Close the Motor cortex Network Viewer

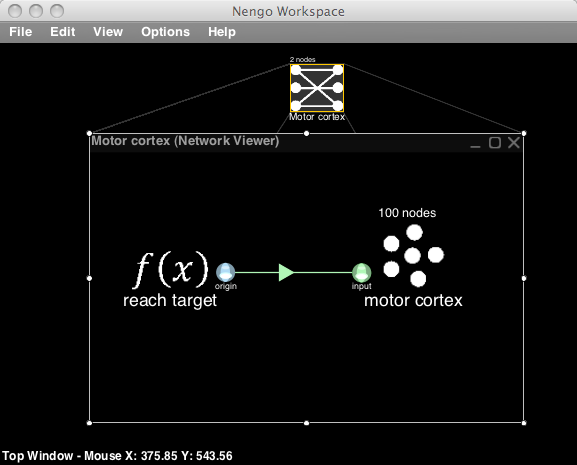[514, 143]
